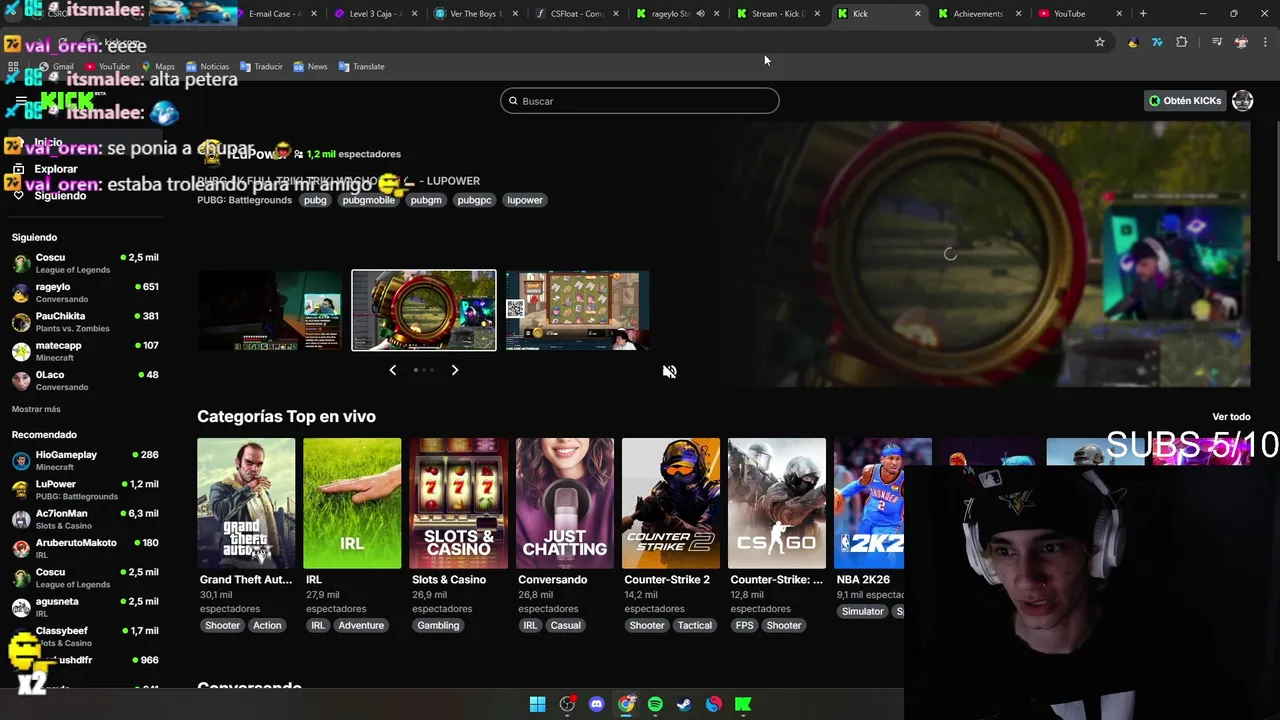Click Gambling tag under Slots & Casino
1280x720 pixels.
pos(438,626)
